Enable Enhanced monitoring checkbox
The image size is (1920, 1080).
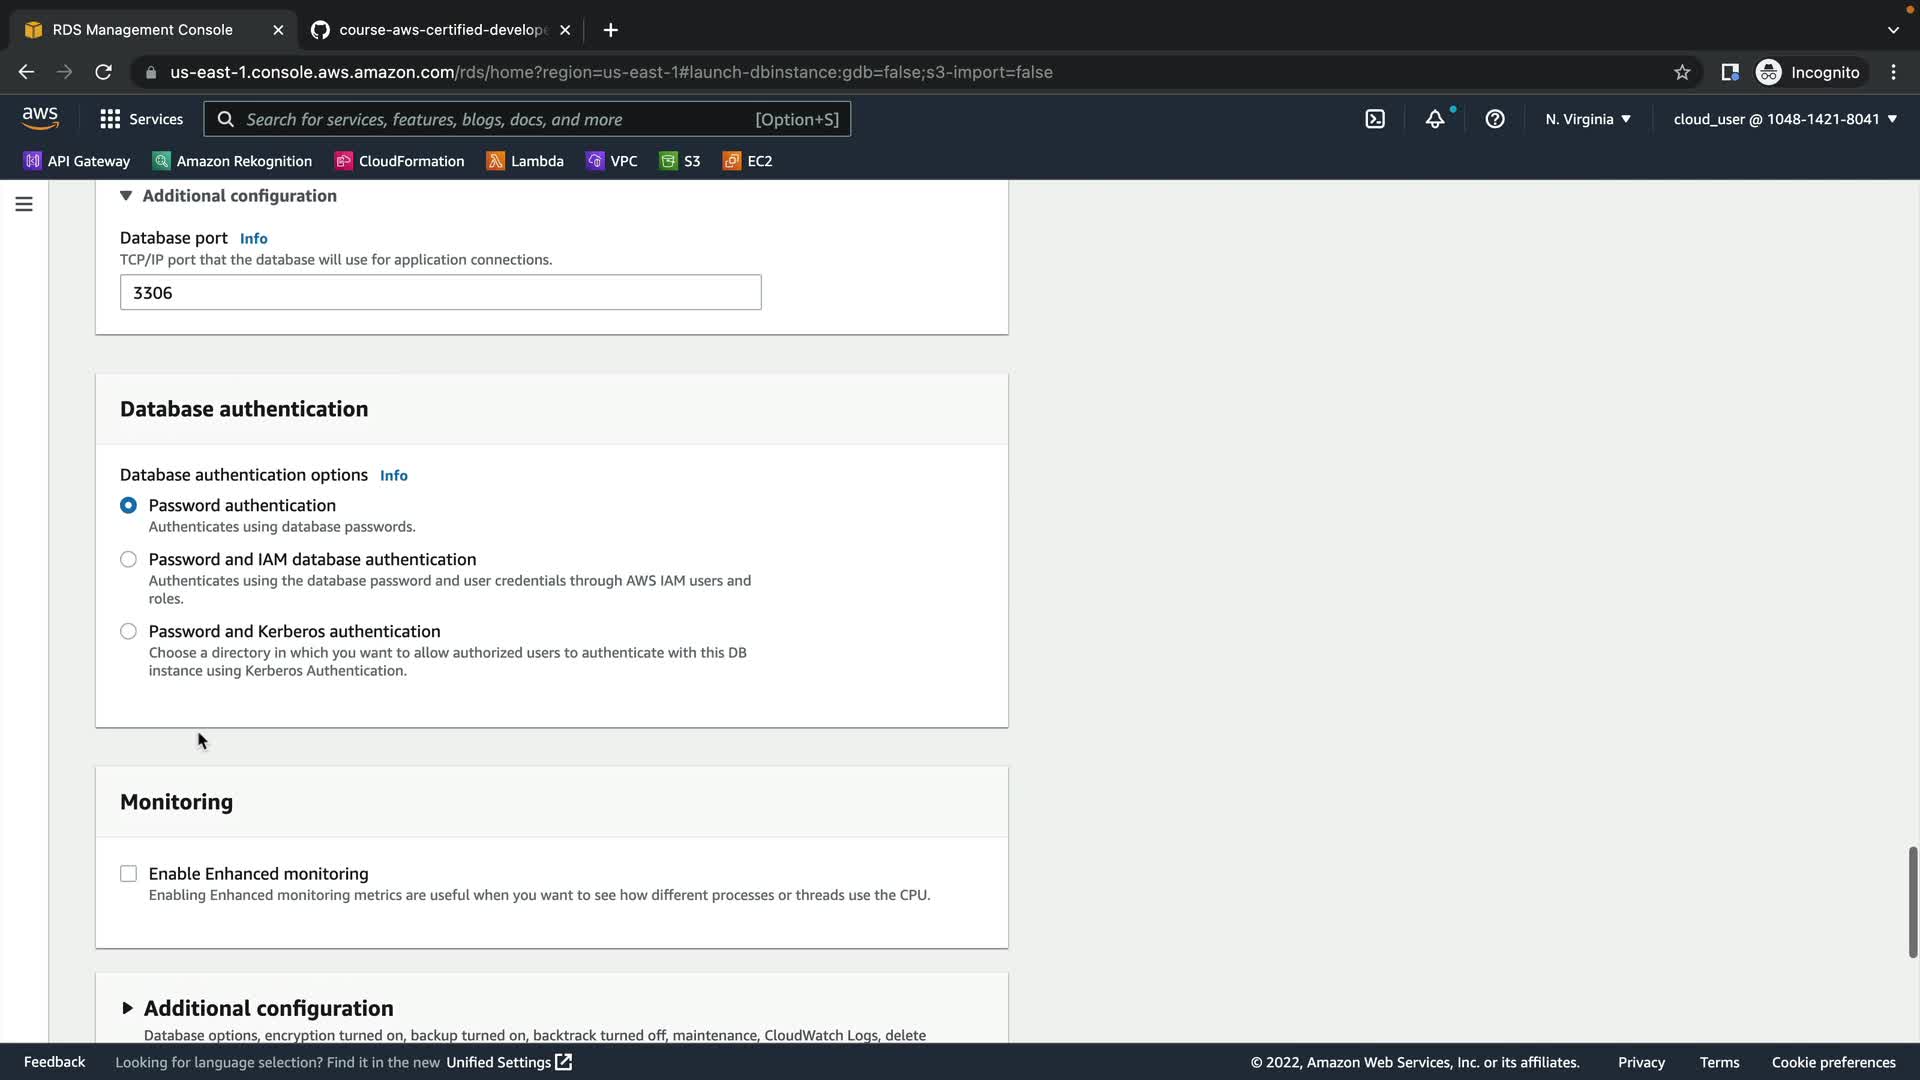[128, 874]
